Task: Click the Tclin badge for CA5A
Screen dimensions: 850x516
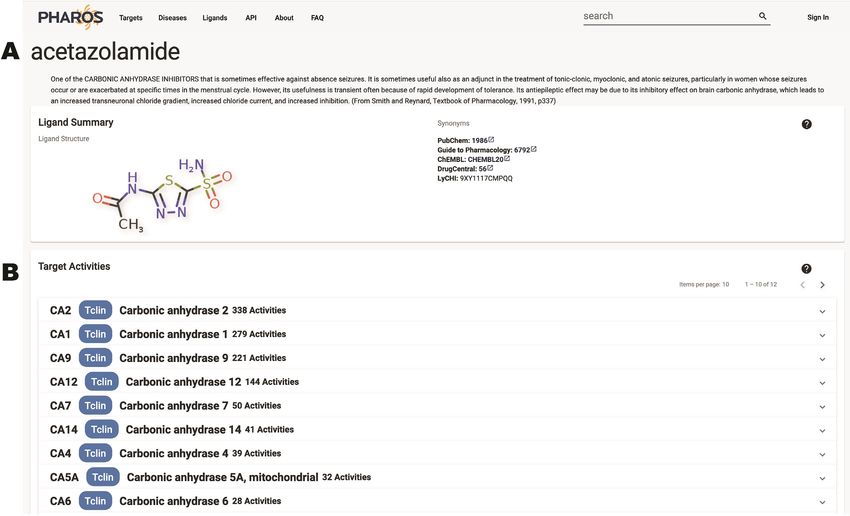Action: (x=103, y=477)
